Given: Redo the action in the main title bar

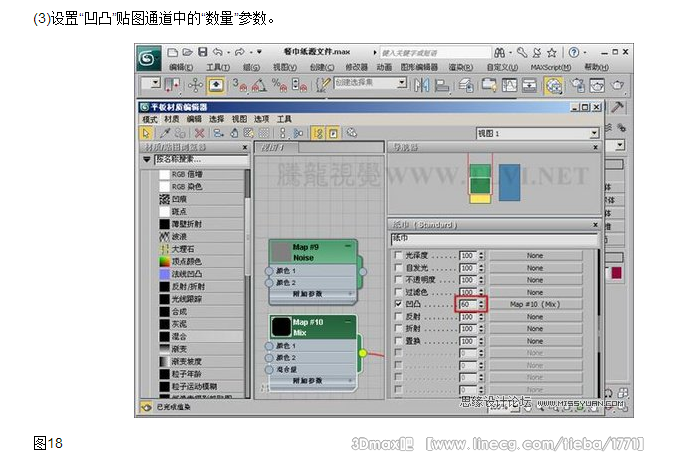Looking at the screenshot, I should point(239,52).
